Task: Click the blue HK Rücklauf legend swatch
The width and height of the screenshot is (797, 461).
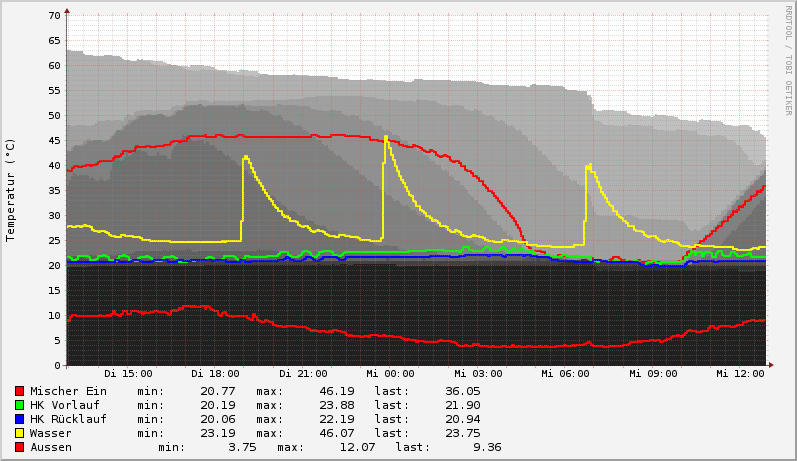Action: tap(19, 419)
